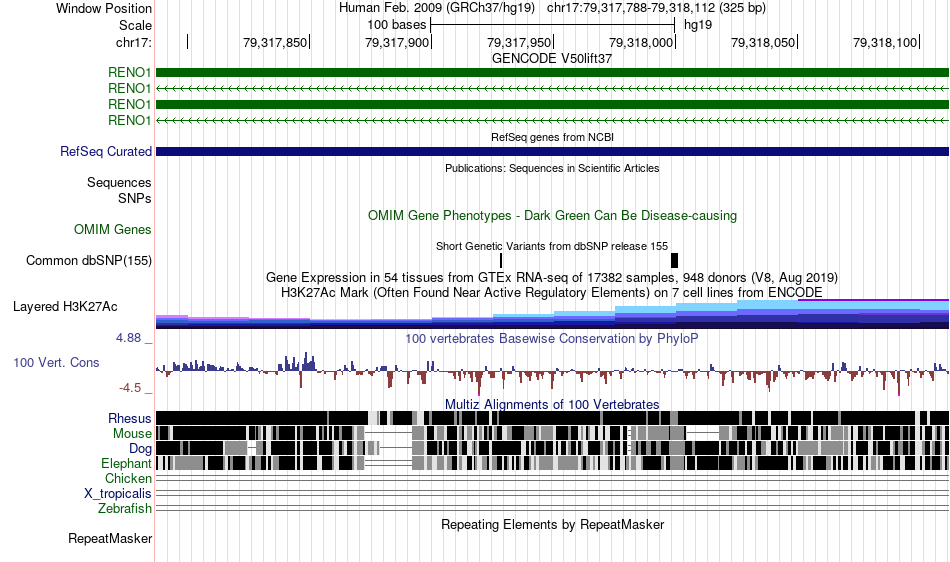This screenshot has width=950, height=562.
Task: Click the chr17:79,317,788-79,318,112 position text
Action: pos(656,8)
